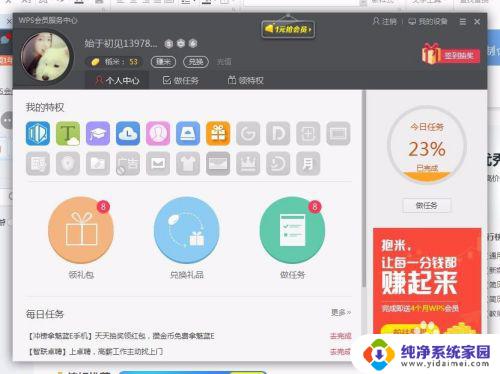The height and width of the screenshot is (374, 500).
Task: Click the second badge beside the username
Action: pos(181,43)
